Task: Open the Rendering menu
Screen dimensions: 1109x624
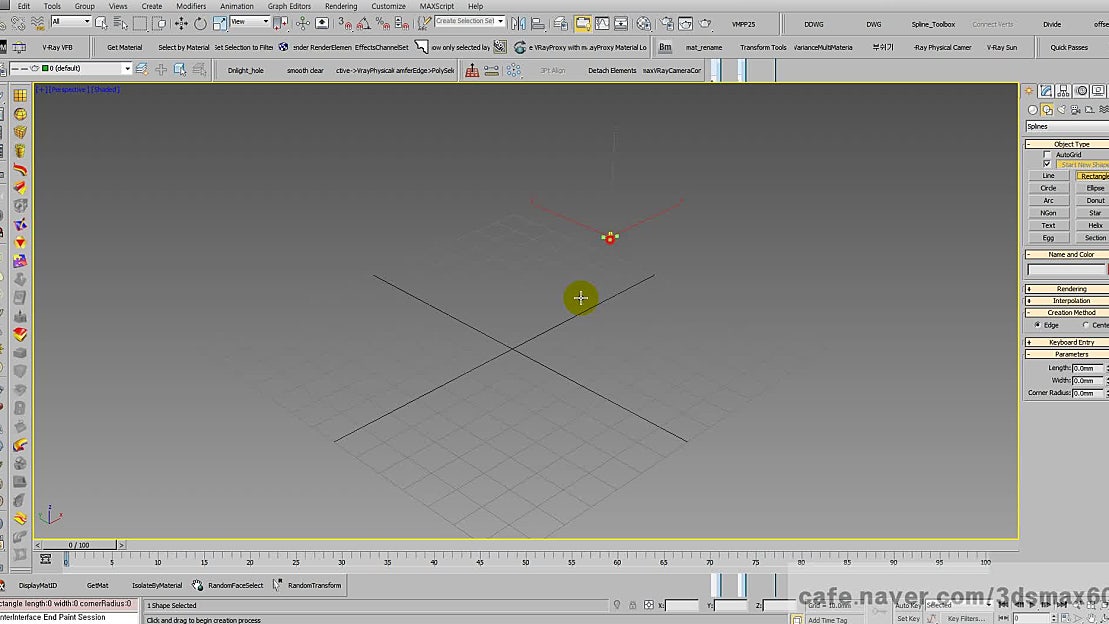Action: 341,6
